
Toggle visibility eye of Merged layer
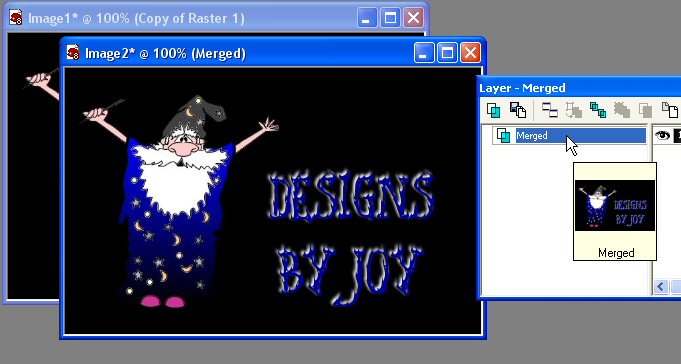pos(662,135)
